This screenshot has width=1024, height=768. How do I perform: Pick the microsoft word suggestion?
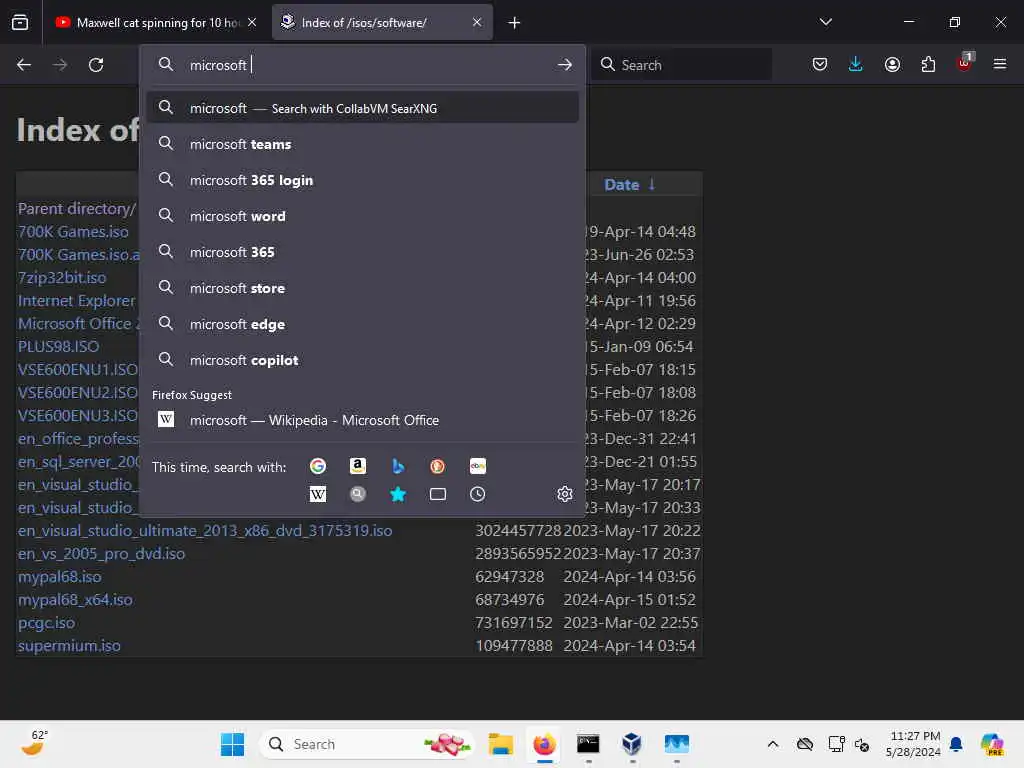[x=363, y=216]
